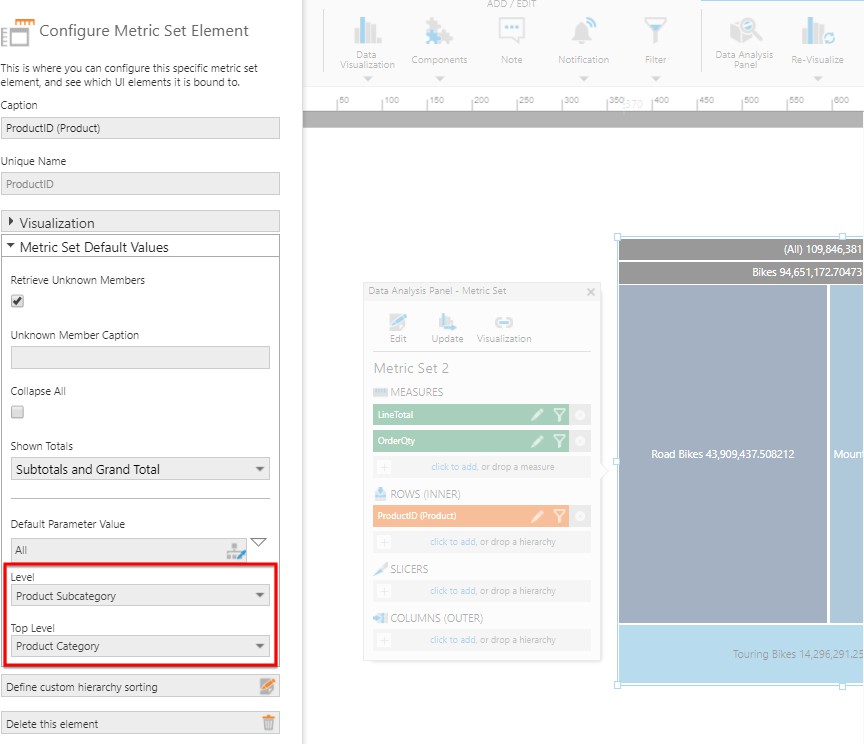Open the Level dropdown set to Product Subcategory
The width and height of the screenshot is (864, 744).
click(x=140, y=596)
